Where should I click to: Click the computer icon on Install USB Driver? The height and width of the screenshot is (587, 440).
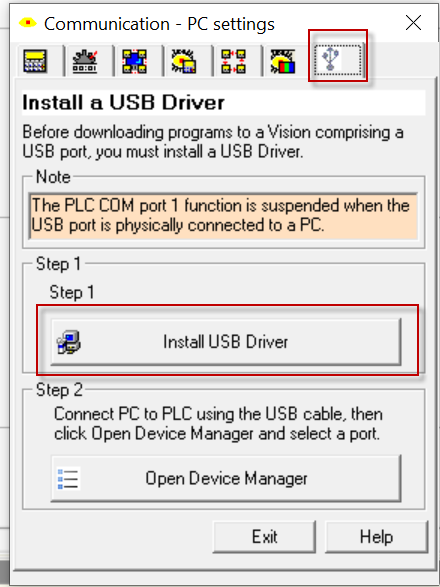[69, 342]
